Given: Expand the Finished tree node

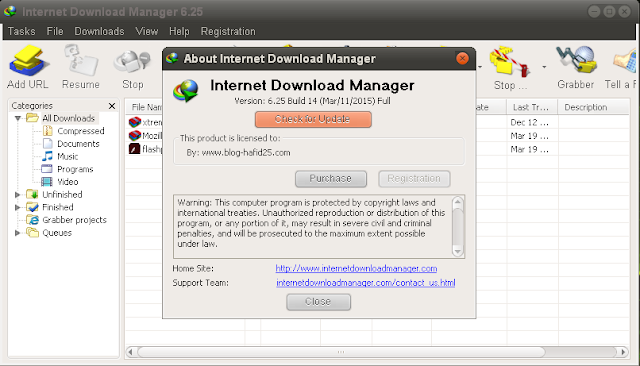Looking at the screenshot, I should (x=18, y=207).
